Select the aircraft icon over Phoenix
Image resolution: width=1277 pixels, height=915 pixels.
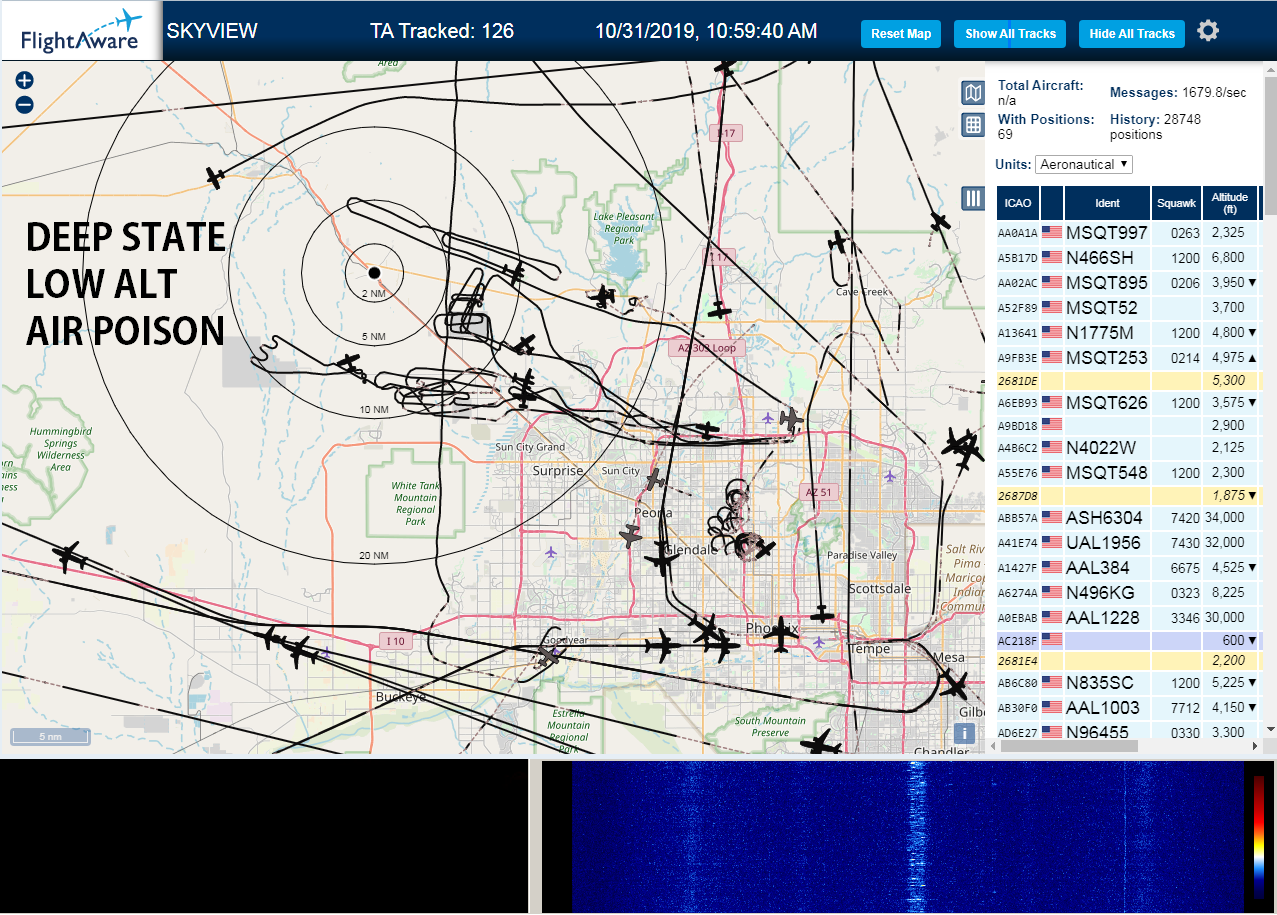(781, 634)
